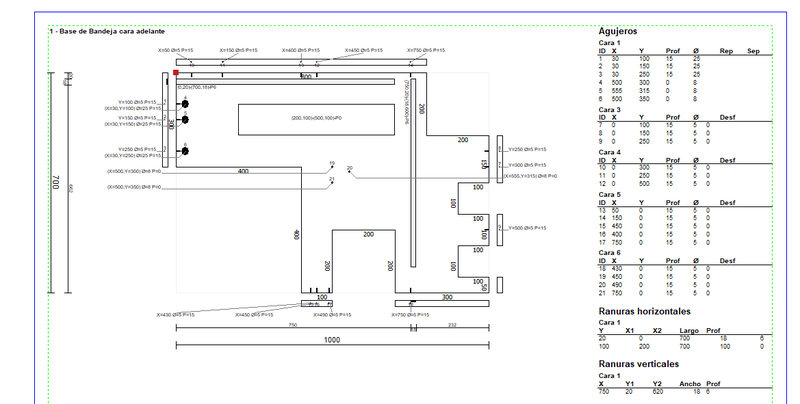Click the black hole circle numbered 4
This screenshot has height=404, width=800.
tap(185, 104)
